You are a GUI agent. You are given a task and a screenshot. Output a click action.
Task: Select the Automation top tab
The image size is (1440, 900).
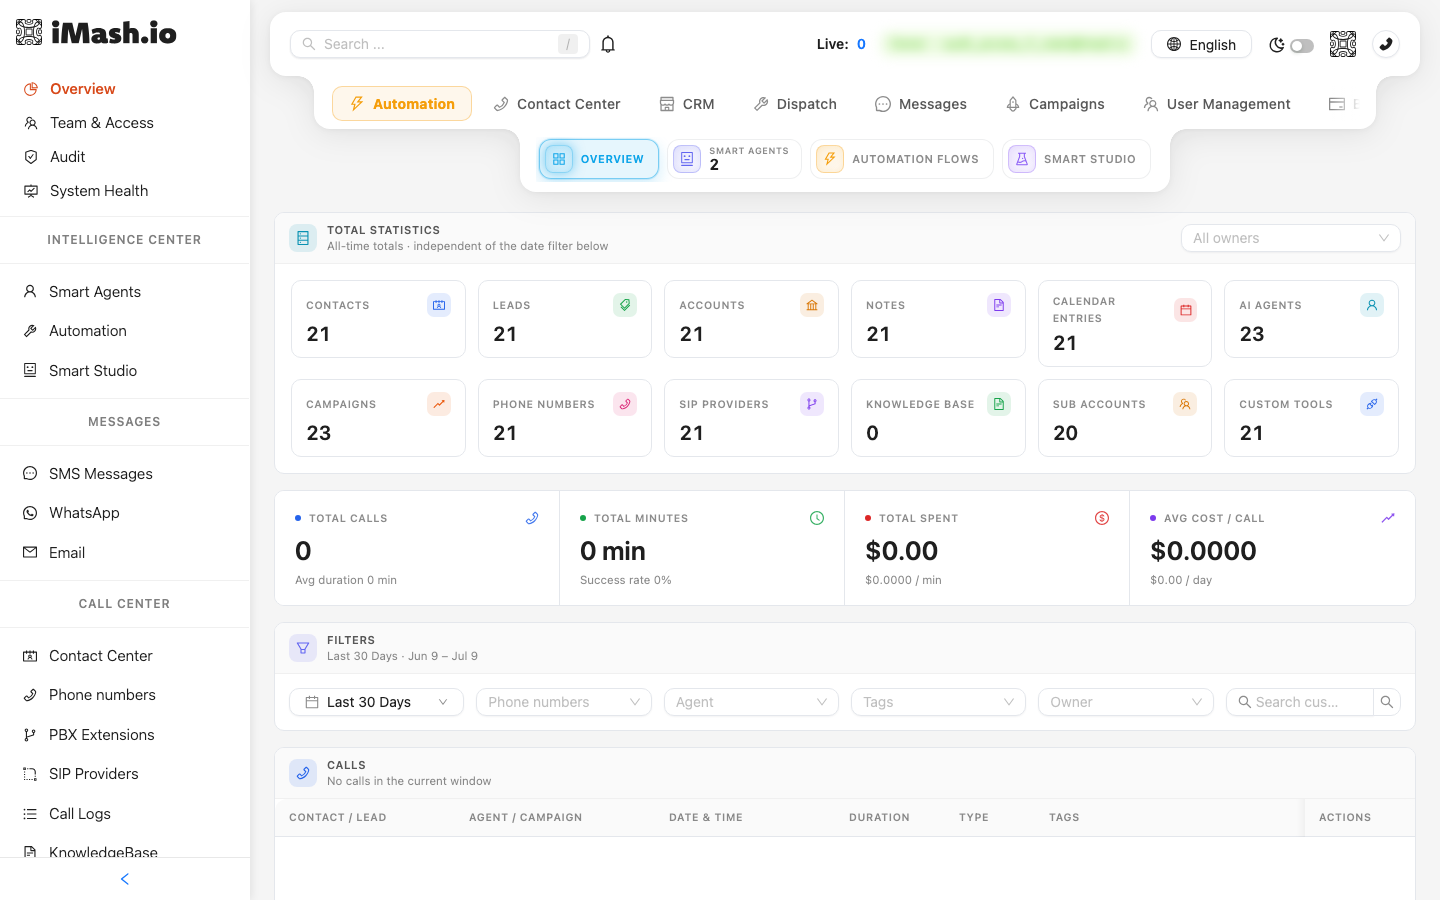pos(402,103)
